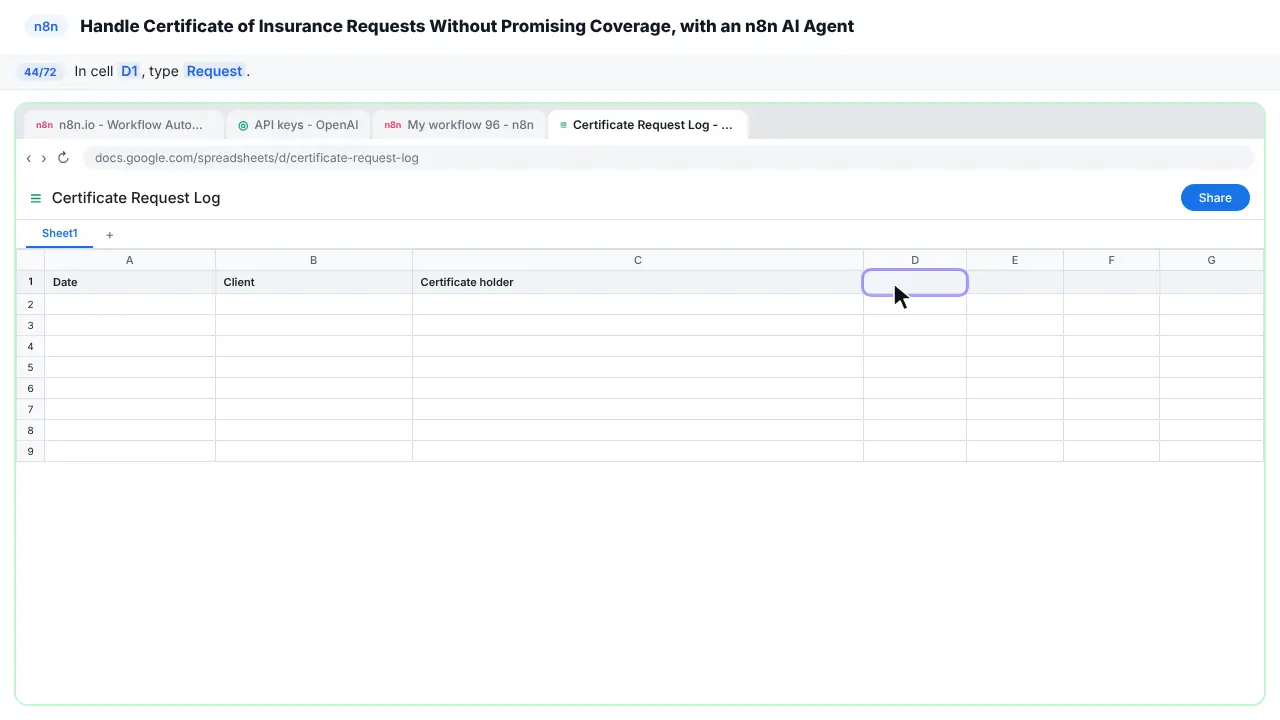1280x720 pixels.
Task: Click the Certificate Request Log title
Action: coord(136,198)
